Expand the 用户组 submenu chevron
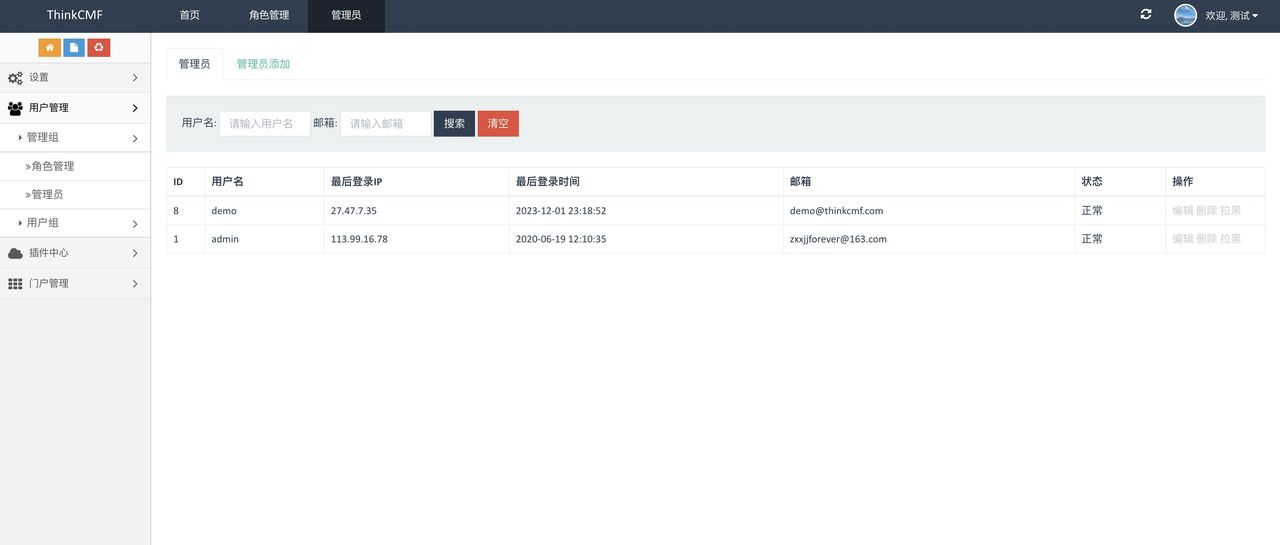Viewport: 1280px width, 545px height. pos(135,224)
